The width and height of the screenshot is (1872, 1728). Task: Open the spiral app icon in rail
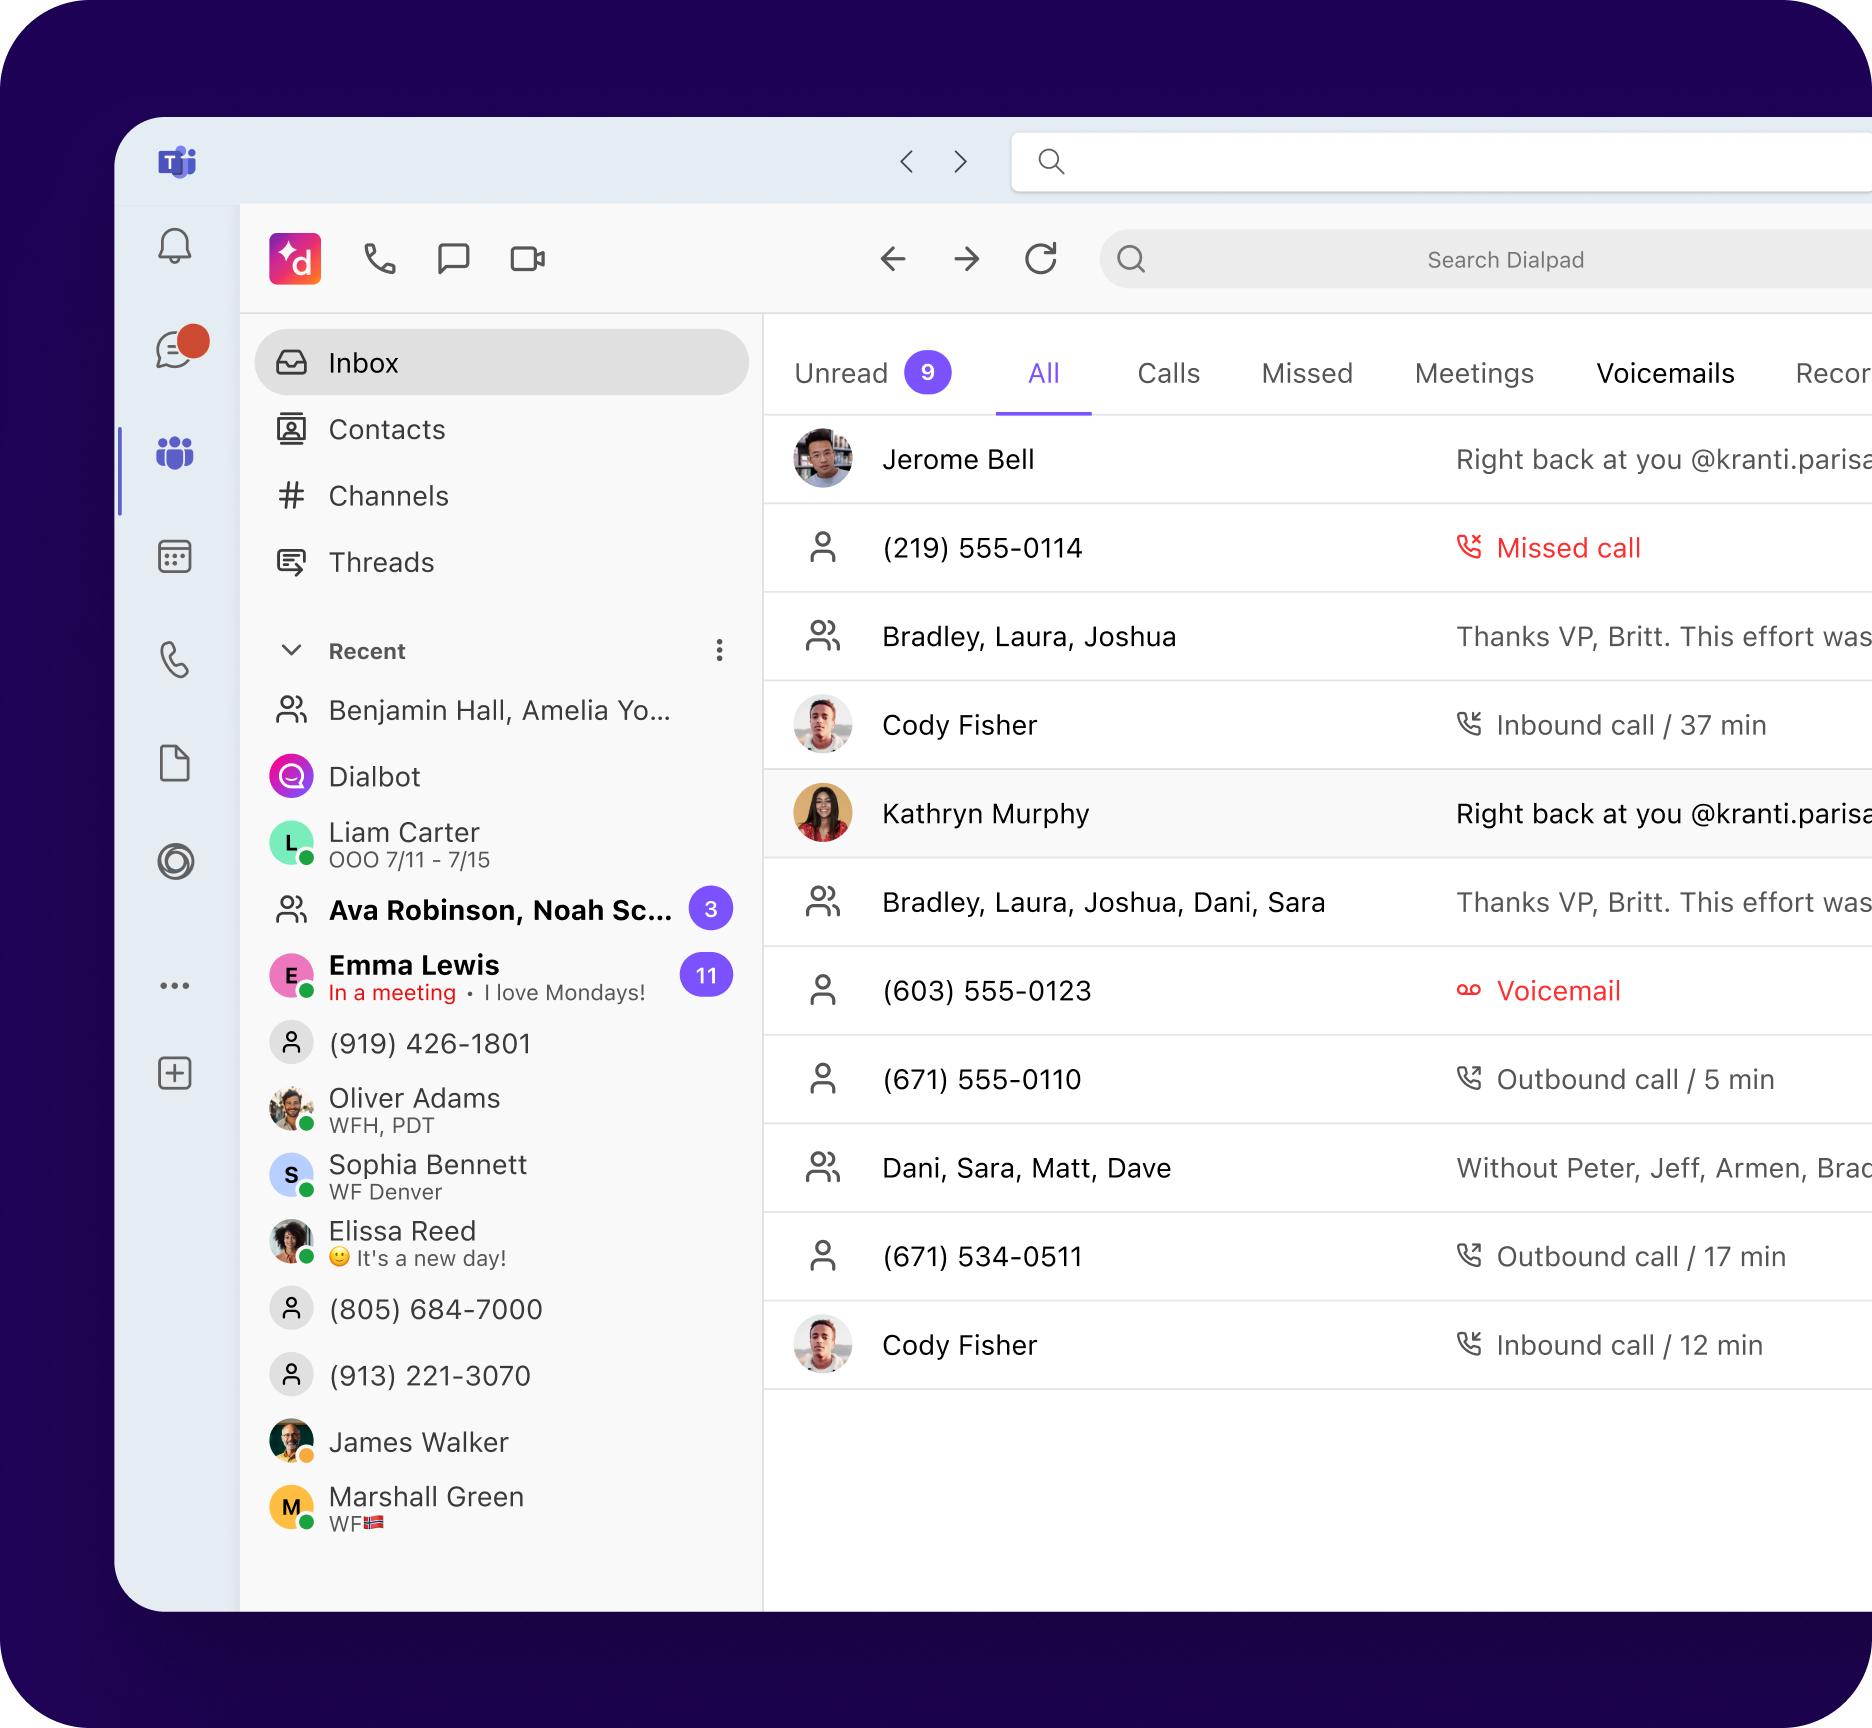pyautogui.click(x=175, y=861)
